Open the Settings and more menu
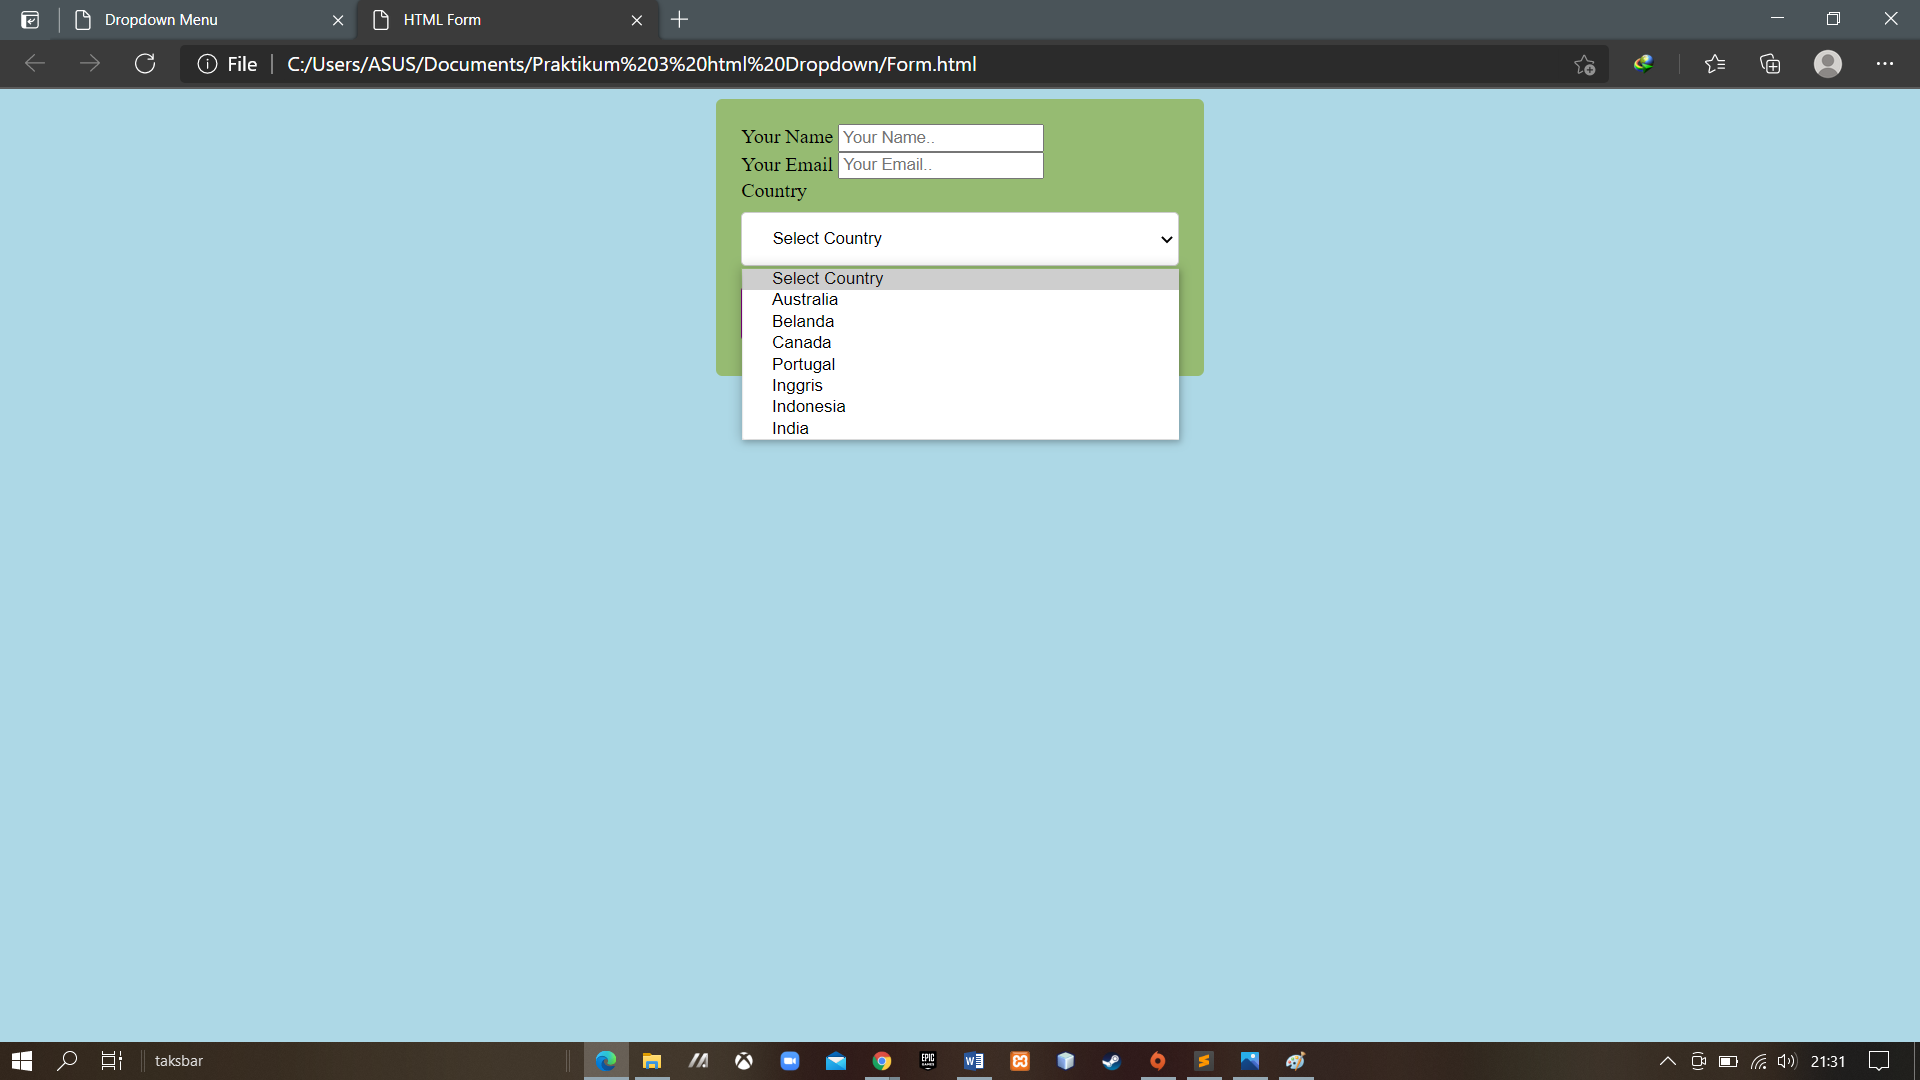1920x1080 pixels. point(1886,63)
